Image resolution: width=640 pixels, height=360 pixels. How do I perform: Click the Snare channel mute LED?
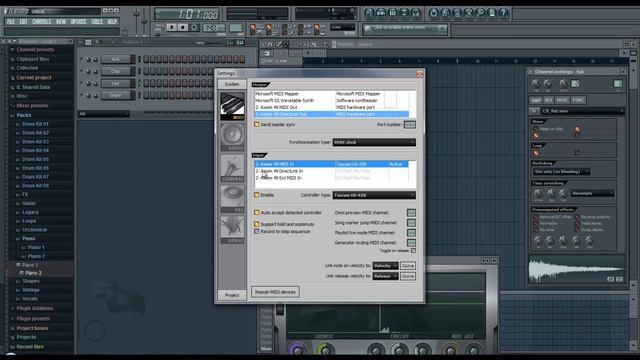(81, 95)
